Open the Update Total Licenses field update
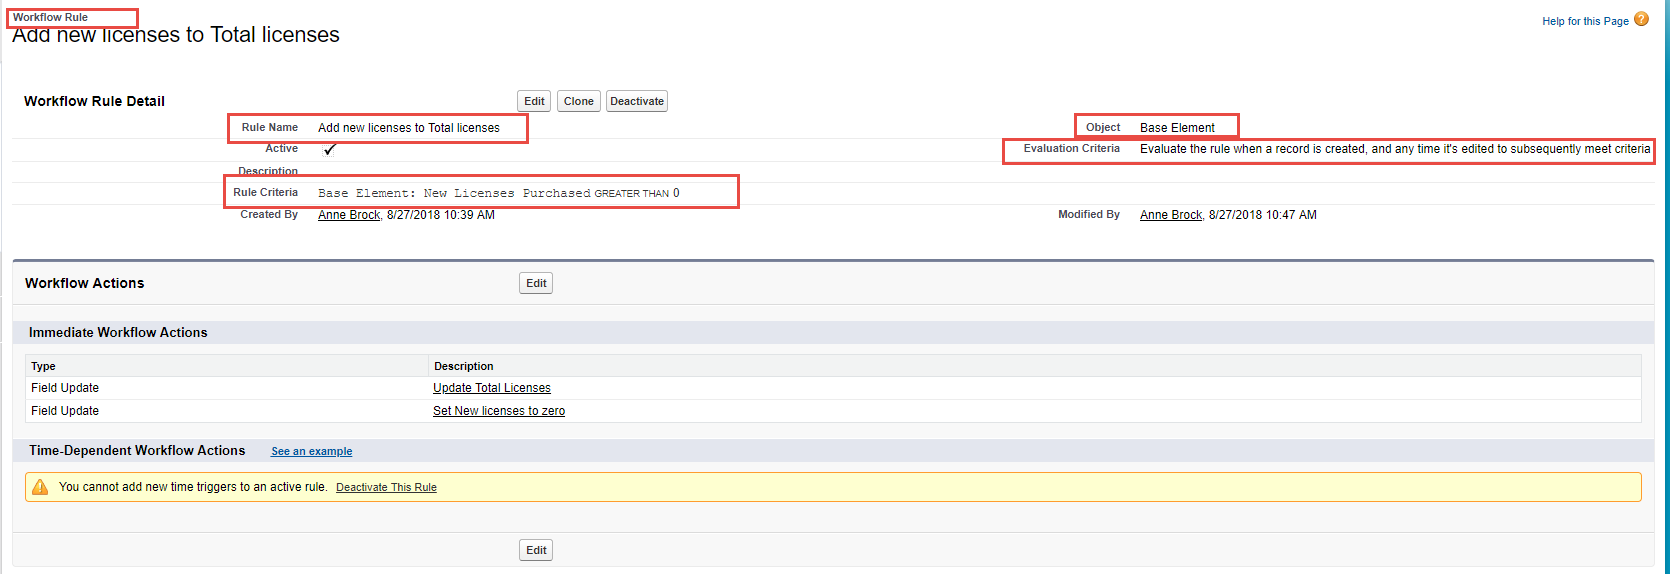This screenshot has height=574, width=1670. click(x=491, y=388)
